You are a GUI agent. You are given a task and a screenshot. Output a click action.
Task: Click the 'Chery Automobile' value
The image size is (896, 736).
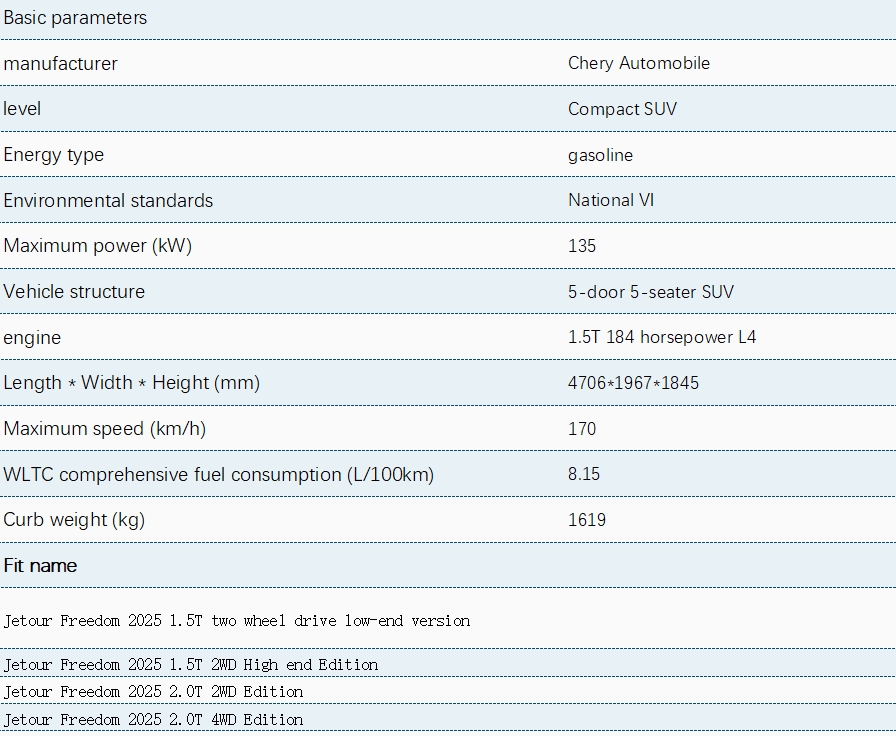click(x=639, y=63)
